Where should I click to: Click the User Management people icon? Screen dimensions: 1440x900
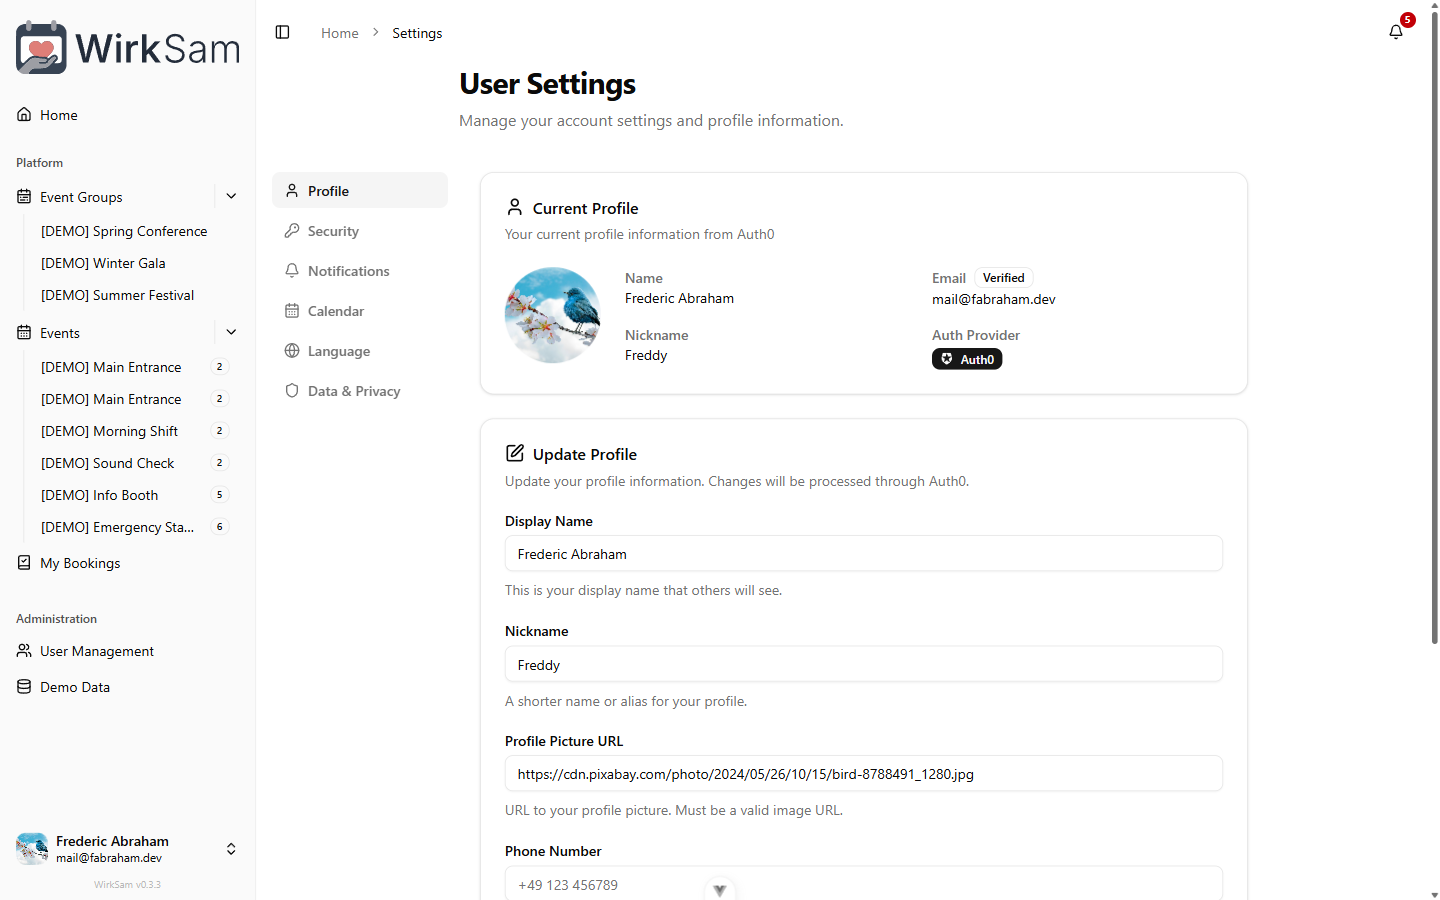[24, 651]
